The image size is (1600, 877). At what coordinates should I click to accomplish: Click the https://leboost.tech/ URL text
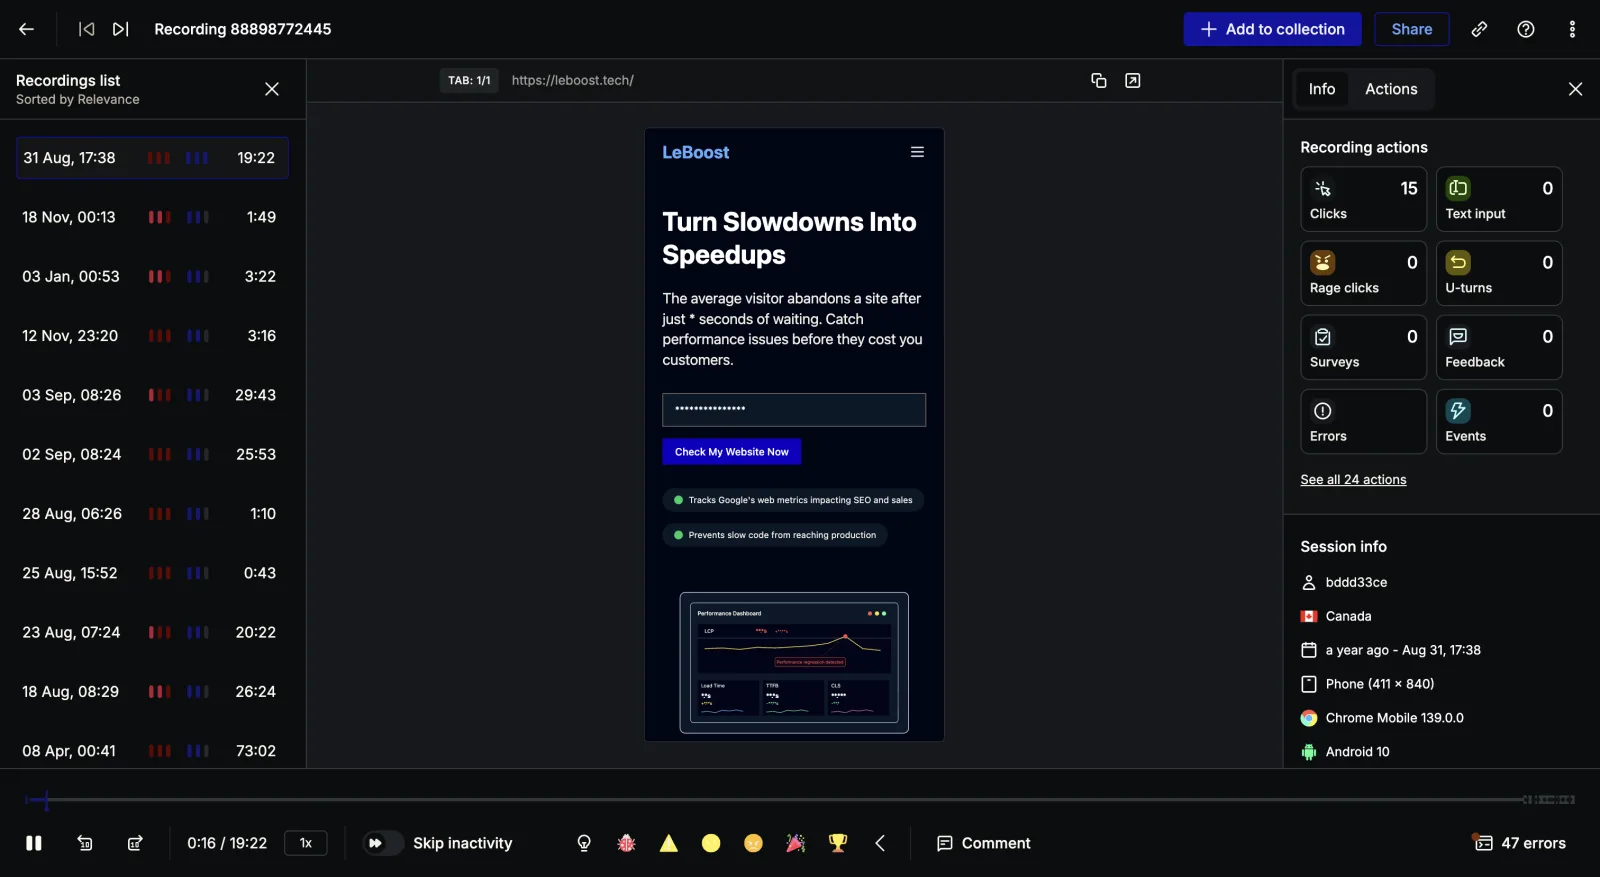[x=573, y=80]
